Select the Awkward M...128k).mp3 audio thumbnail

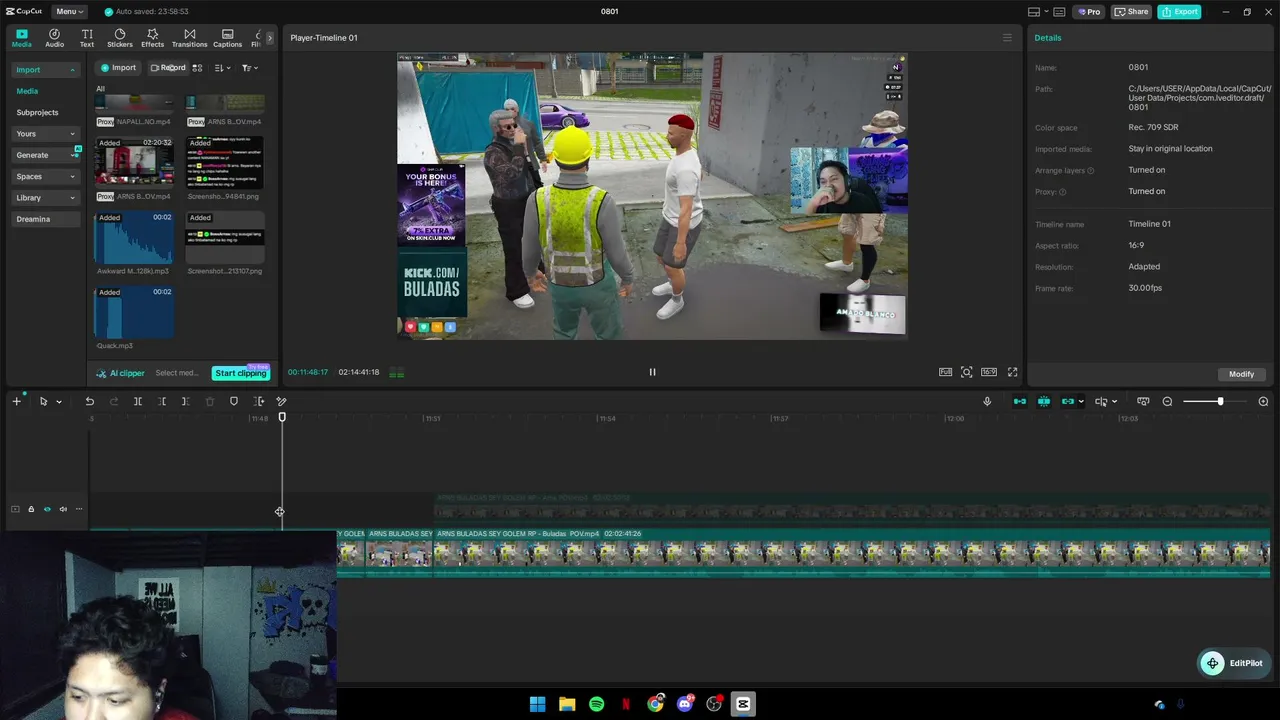click(x=134, y=237)
